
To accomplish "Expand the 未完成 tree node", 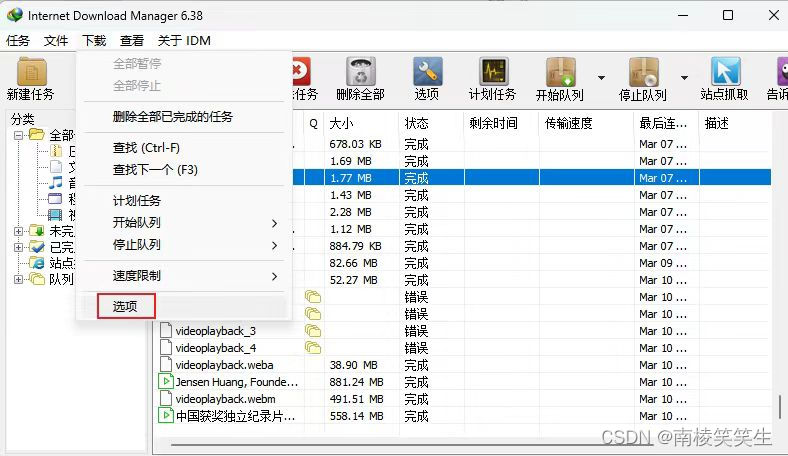I will (19, 231).
